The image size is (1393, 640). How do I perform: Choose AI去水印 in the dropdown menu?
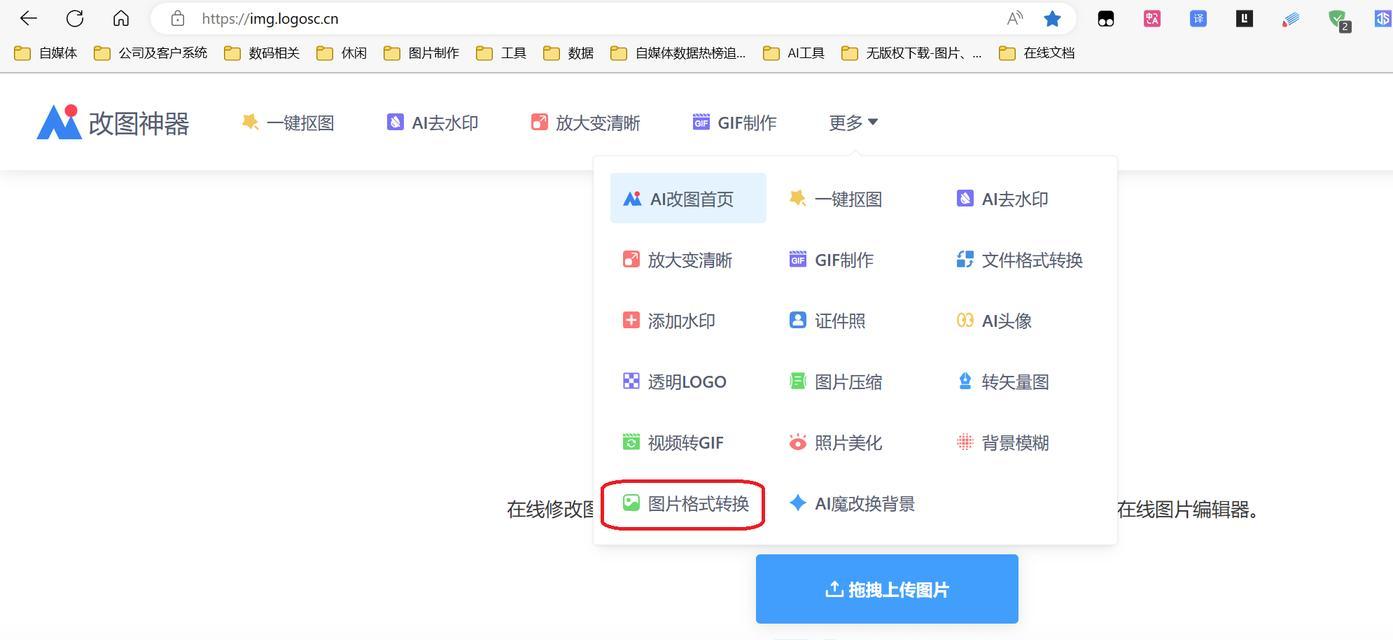tap(1002, 199)
